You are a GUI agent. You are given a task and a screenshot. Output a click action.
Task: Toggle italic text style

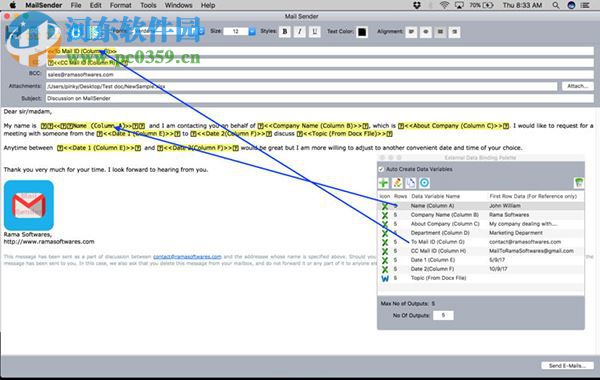point(300,32)
